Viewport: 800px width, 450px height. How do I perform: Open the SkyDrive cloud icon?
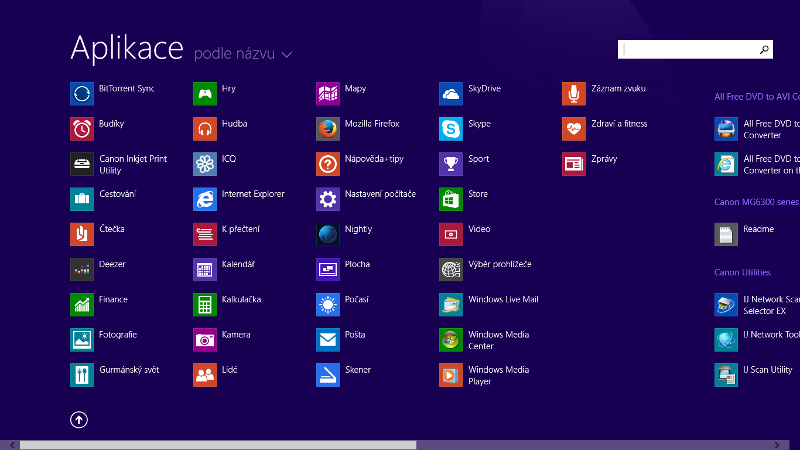point(450,94)
